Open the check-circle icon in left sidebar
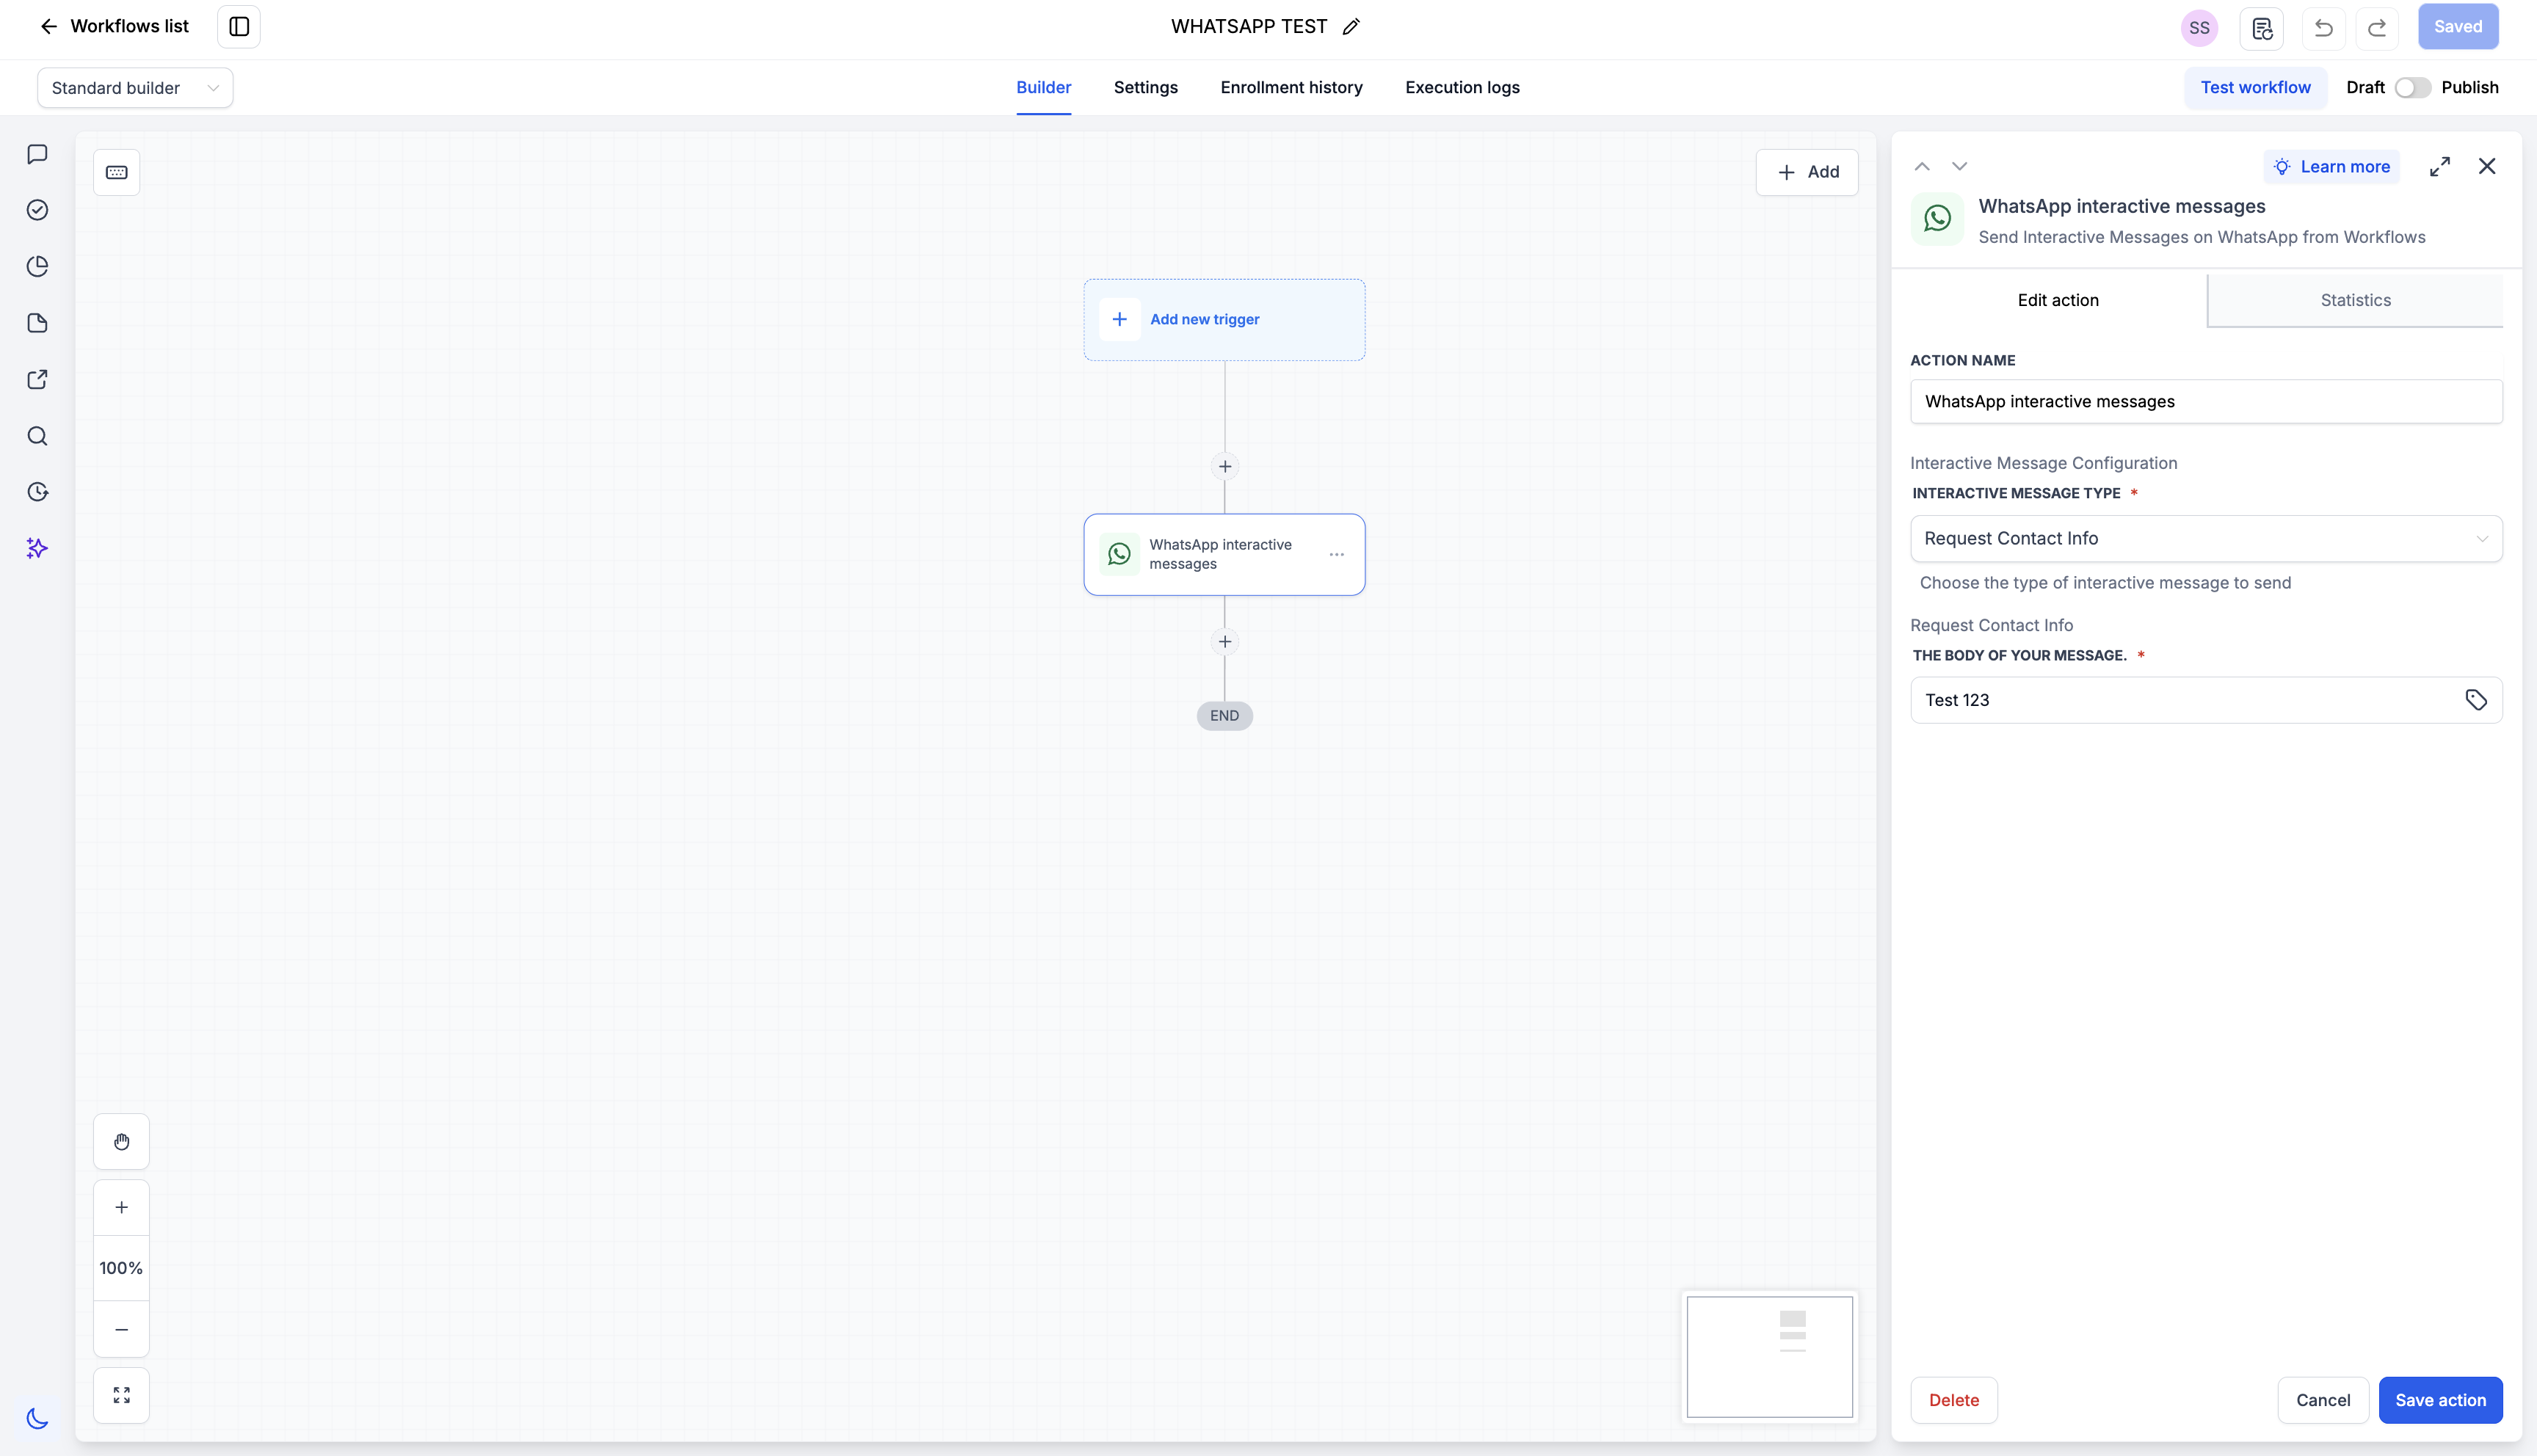 point(37,210)
